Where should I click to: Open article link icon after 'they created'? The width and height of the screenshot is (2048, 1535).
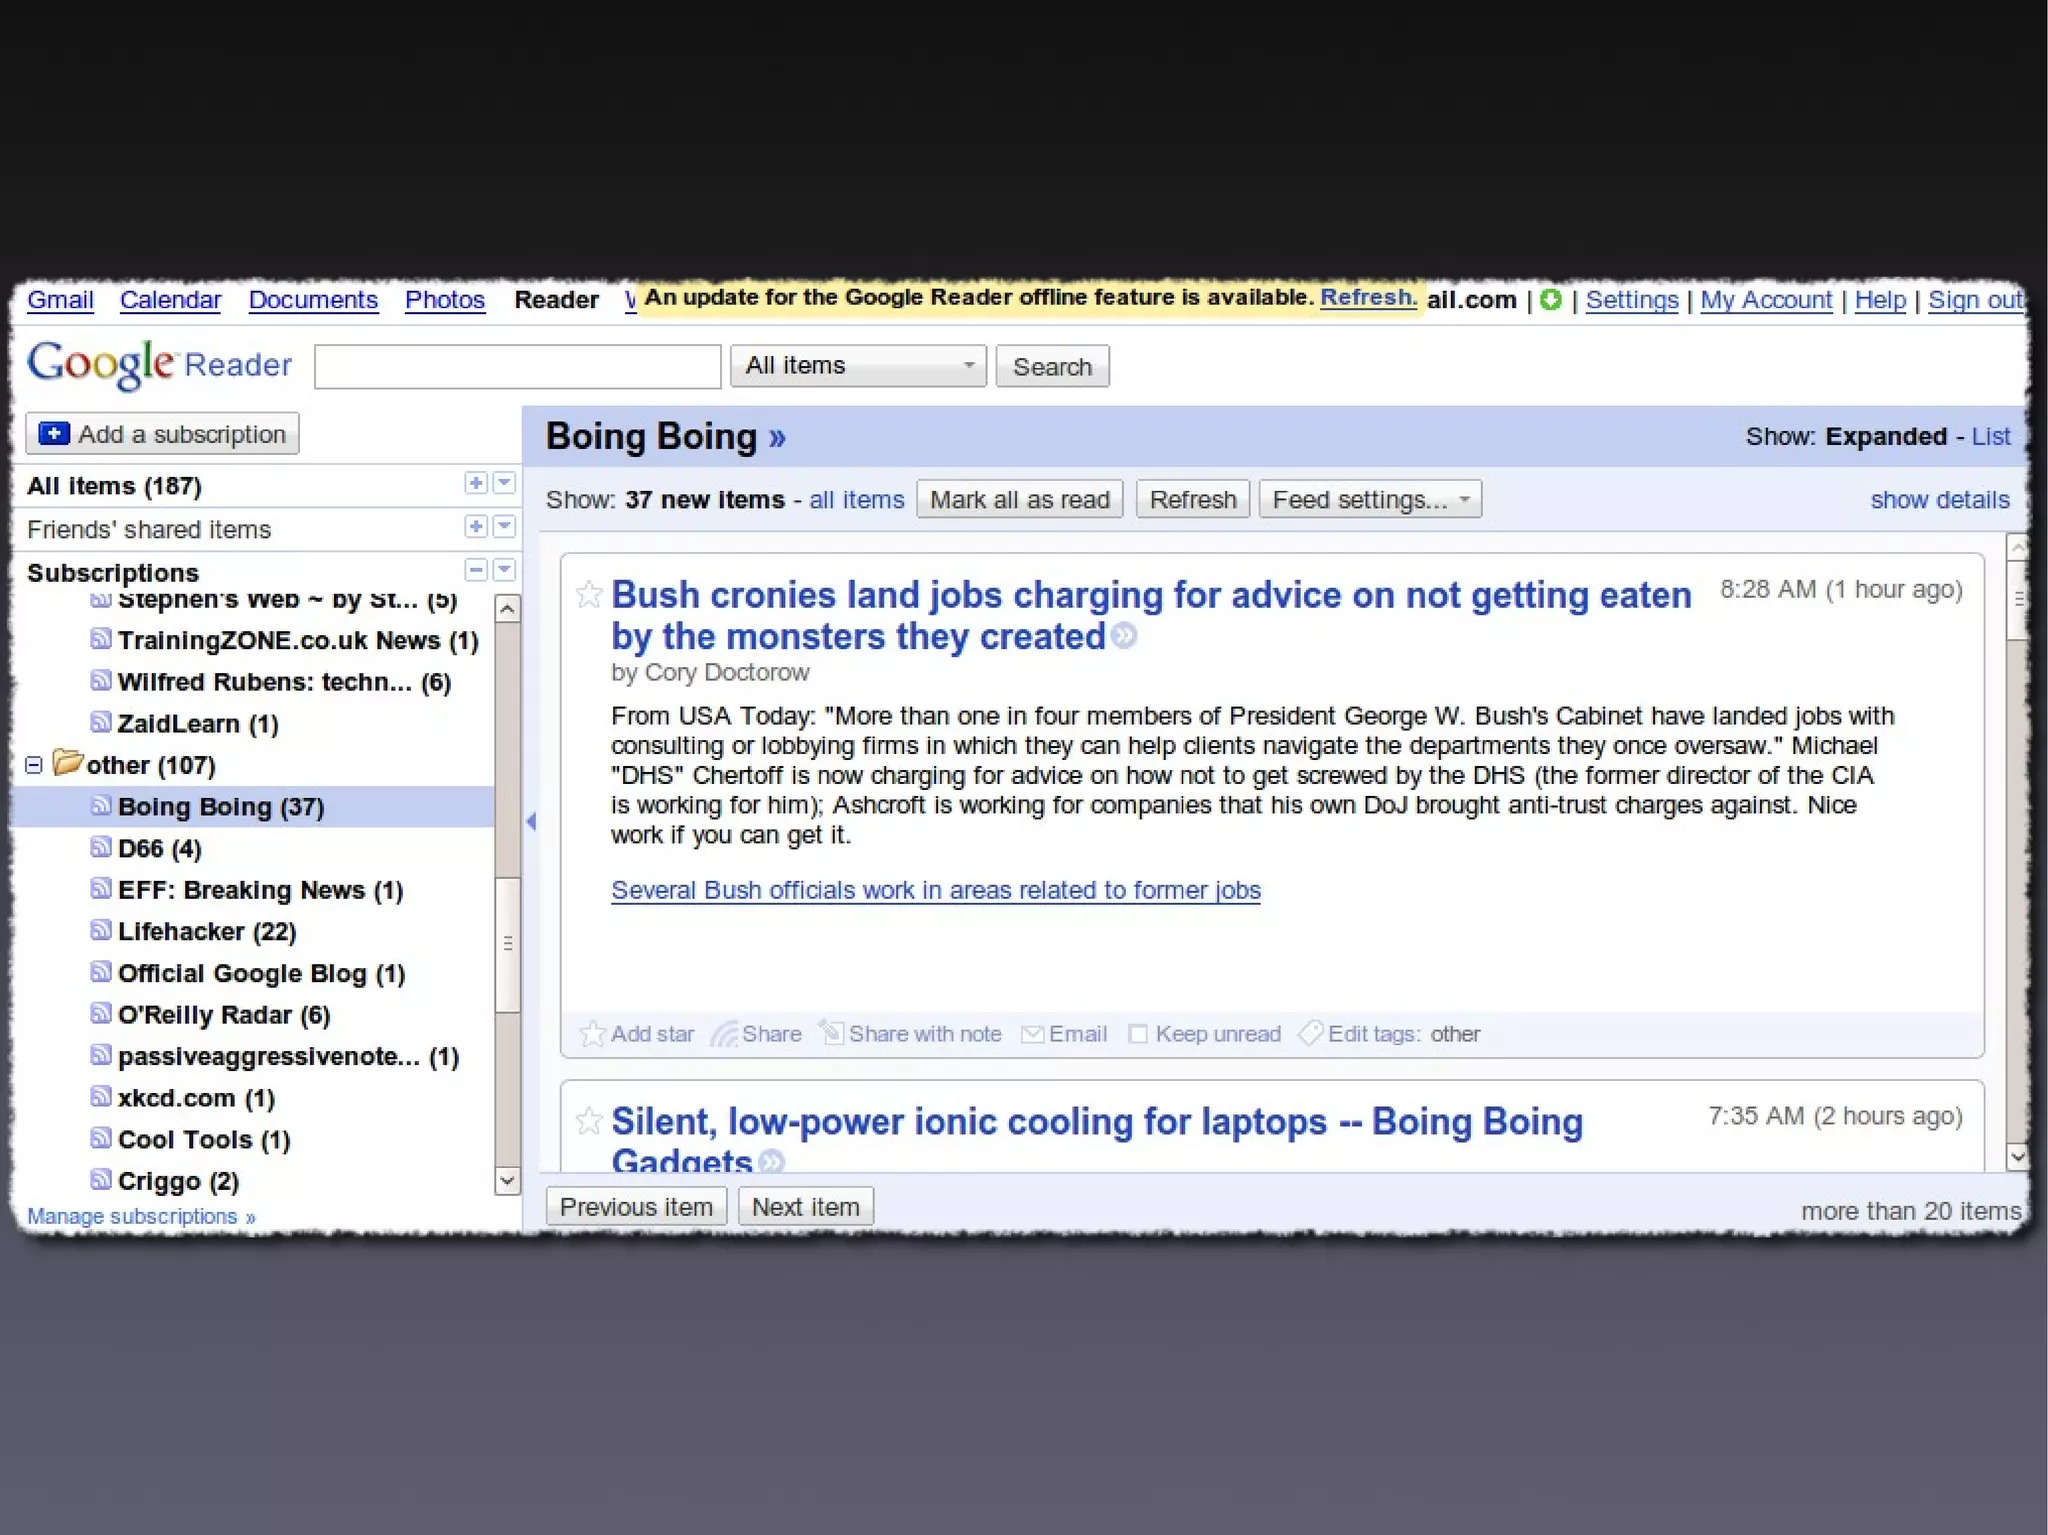(1124, 636)
